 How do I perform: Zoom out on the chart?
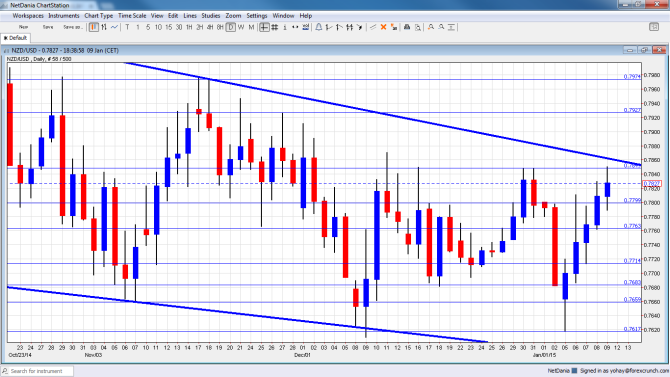click(x=441, y=27)
